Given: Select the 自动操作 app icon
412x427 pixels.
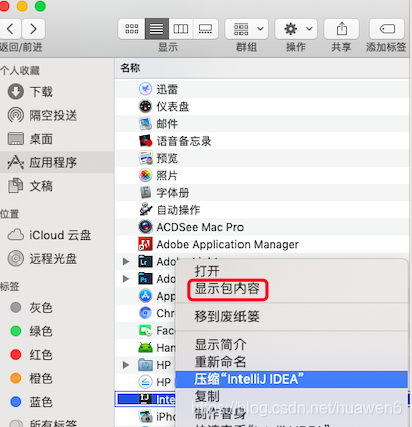Looking at the screenshot, I should point(145,210).
